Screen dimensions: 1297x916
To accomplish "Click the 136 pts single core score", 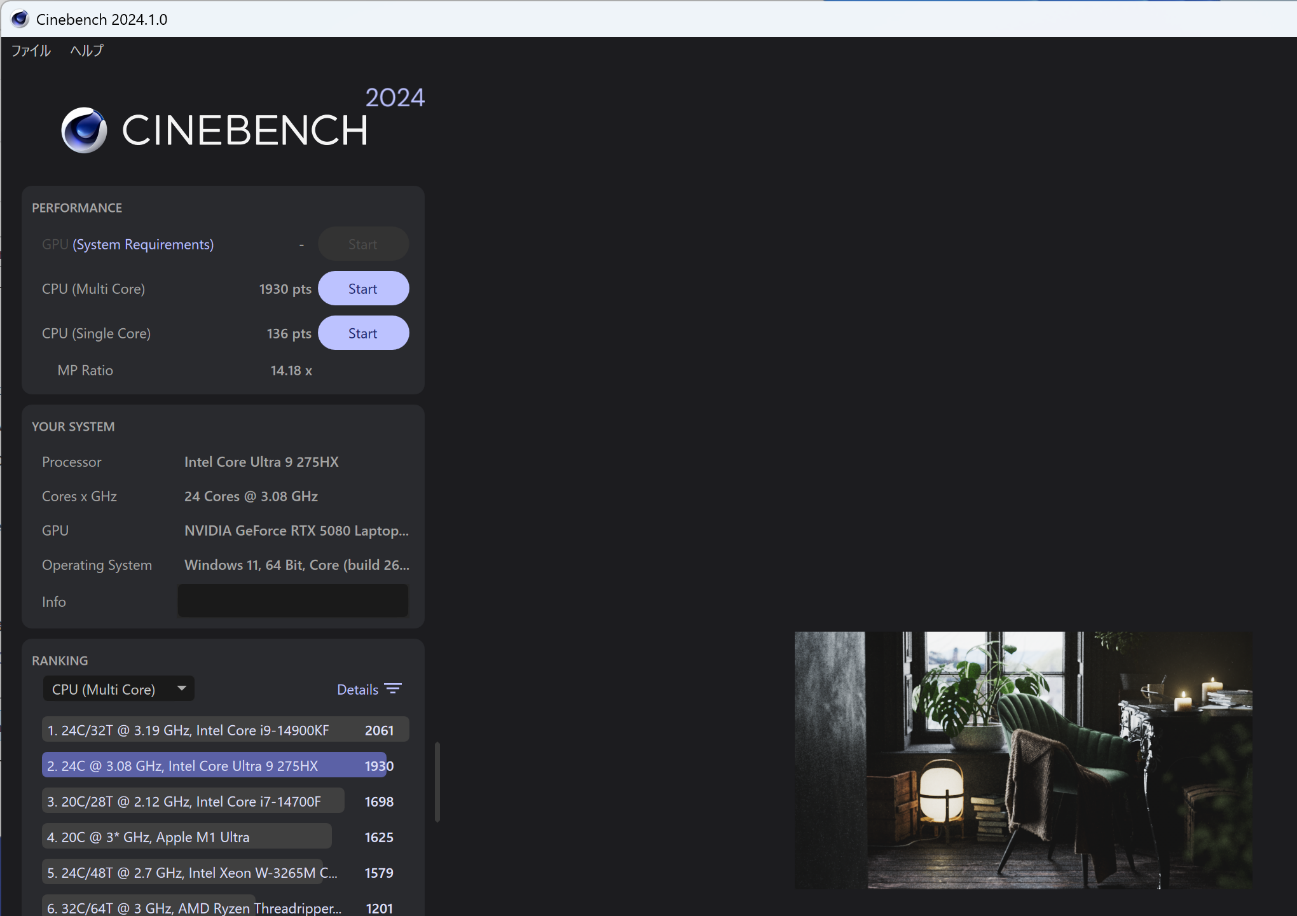I will coord(289,333).
